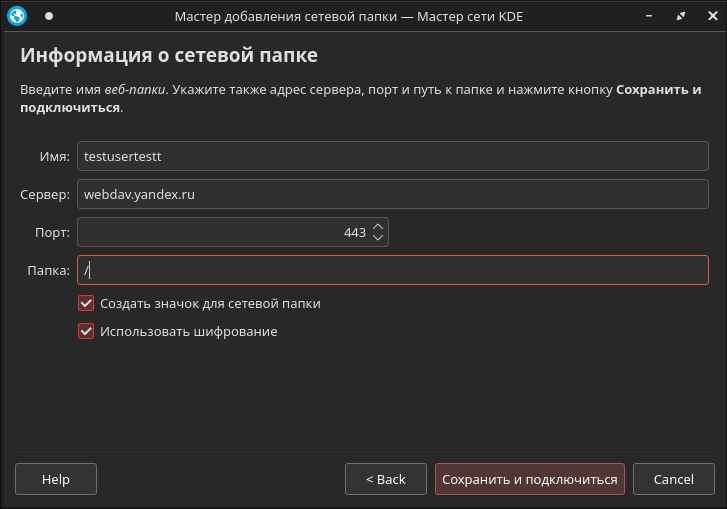This screenshot has width=727, height=509.
Task: Click inside the Папка path field
Action: coord(392,270)
